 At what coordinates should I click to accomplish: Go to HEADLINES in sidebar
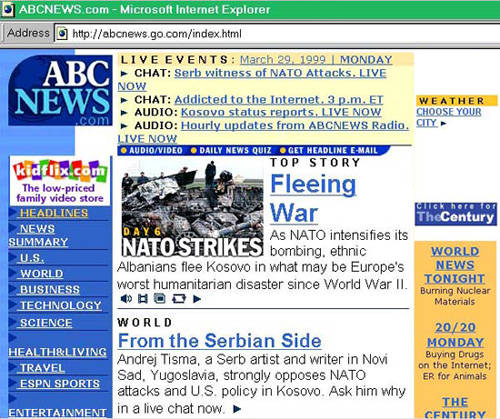coord(54,213)
